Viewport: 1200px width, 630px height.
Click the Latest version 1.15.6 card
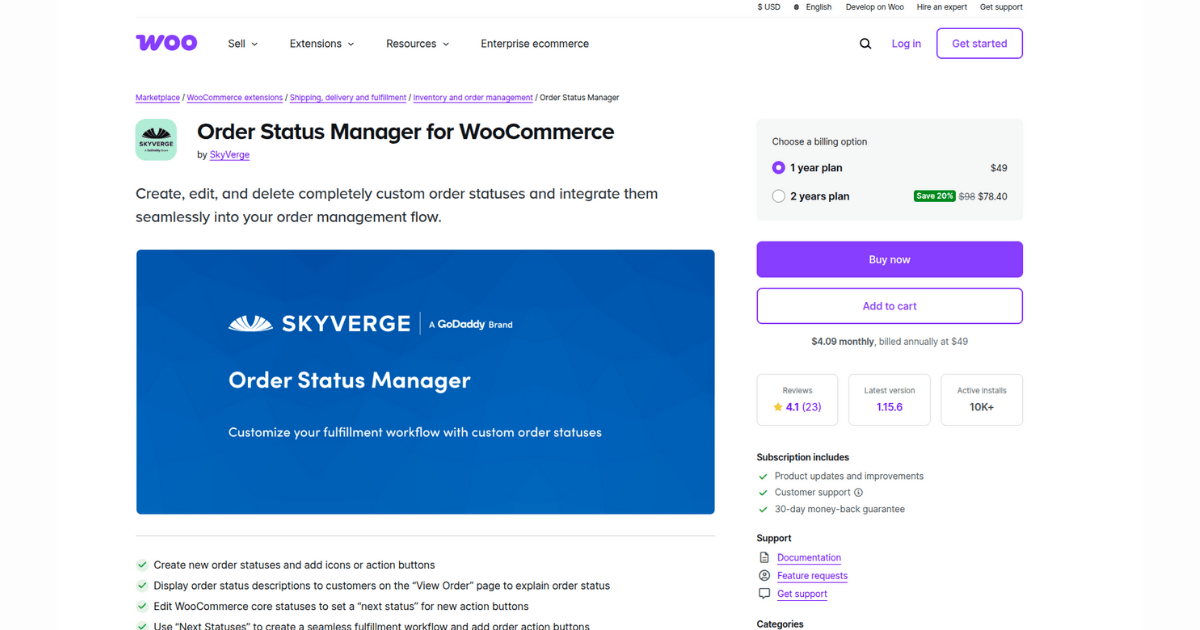(889, 400)
